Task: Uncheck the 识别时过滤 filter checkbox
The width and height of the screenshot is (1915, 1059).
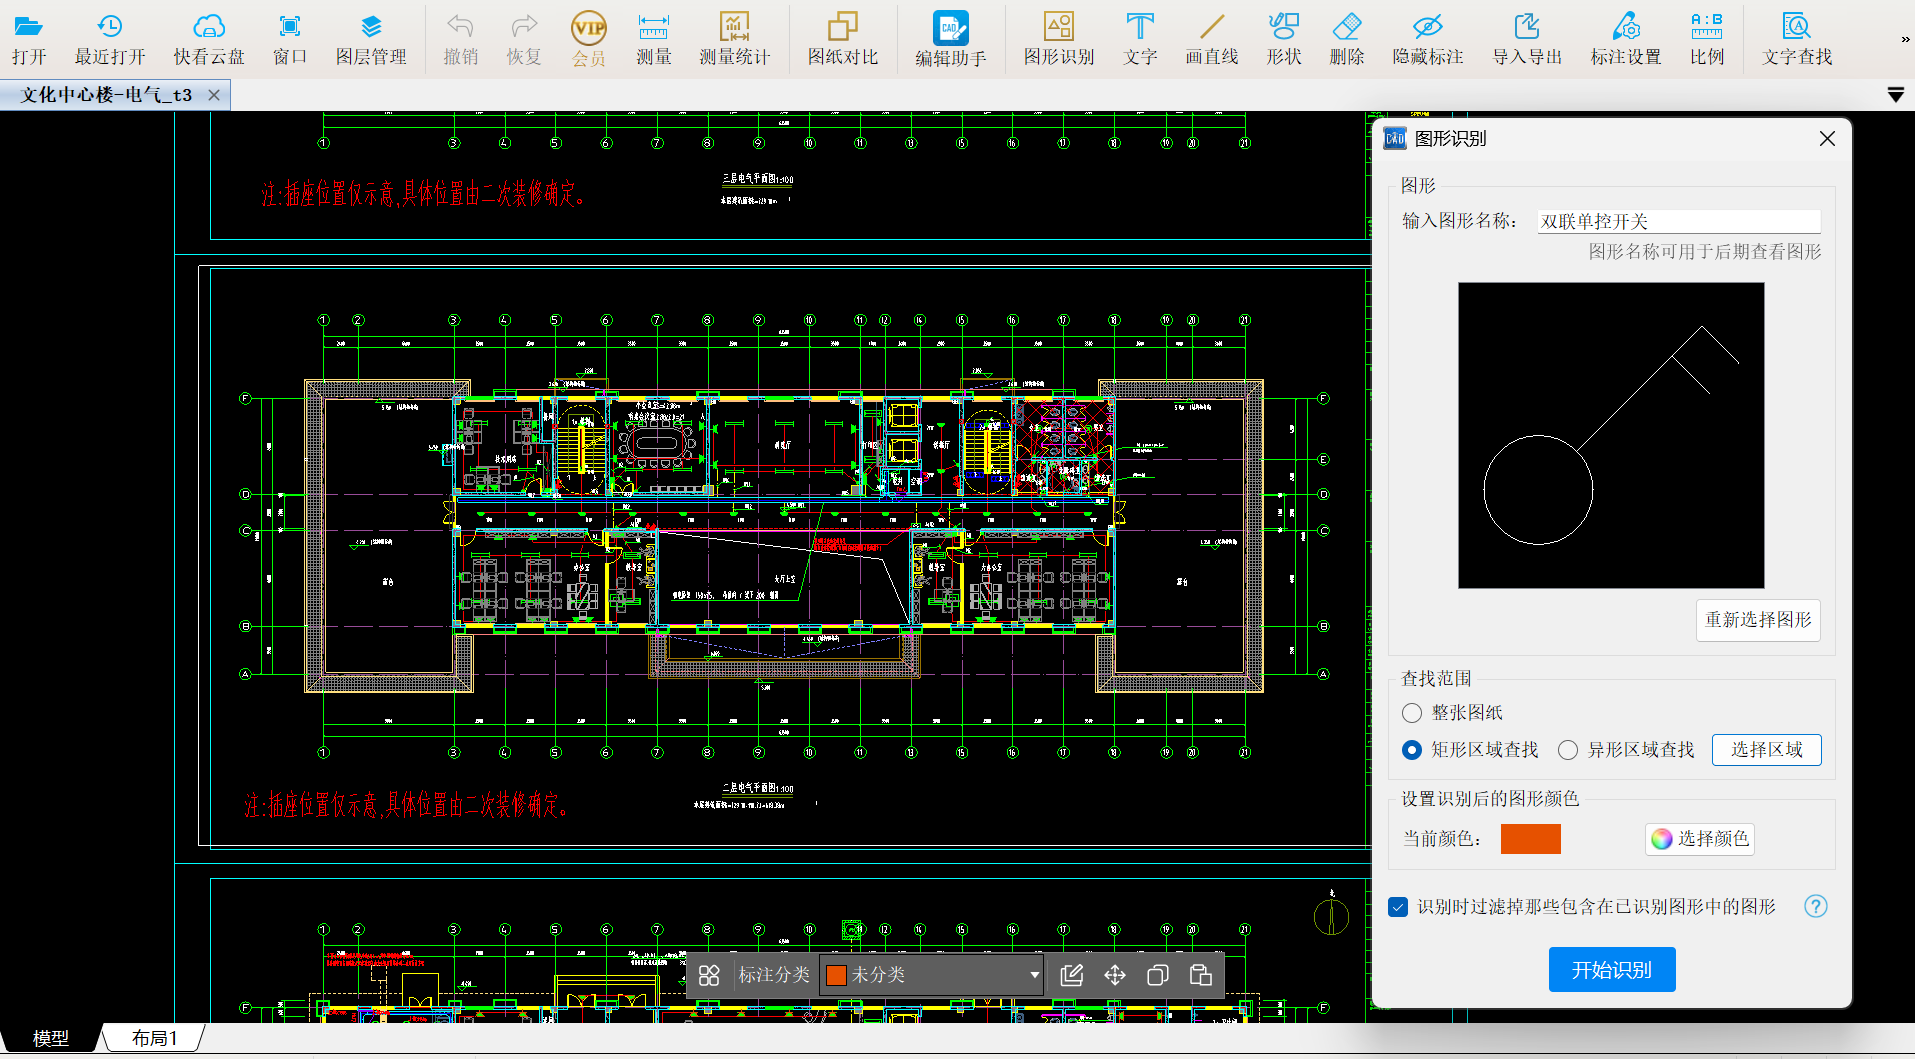Action: point(1398,907)
